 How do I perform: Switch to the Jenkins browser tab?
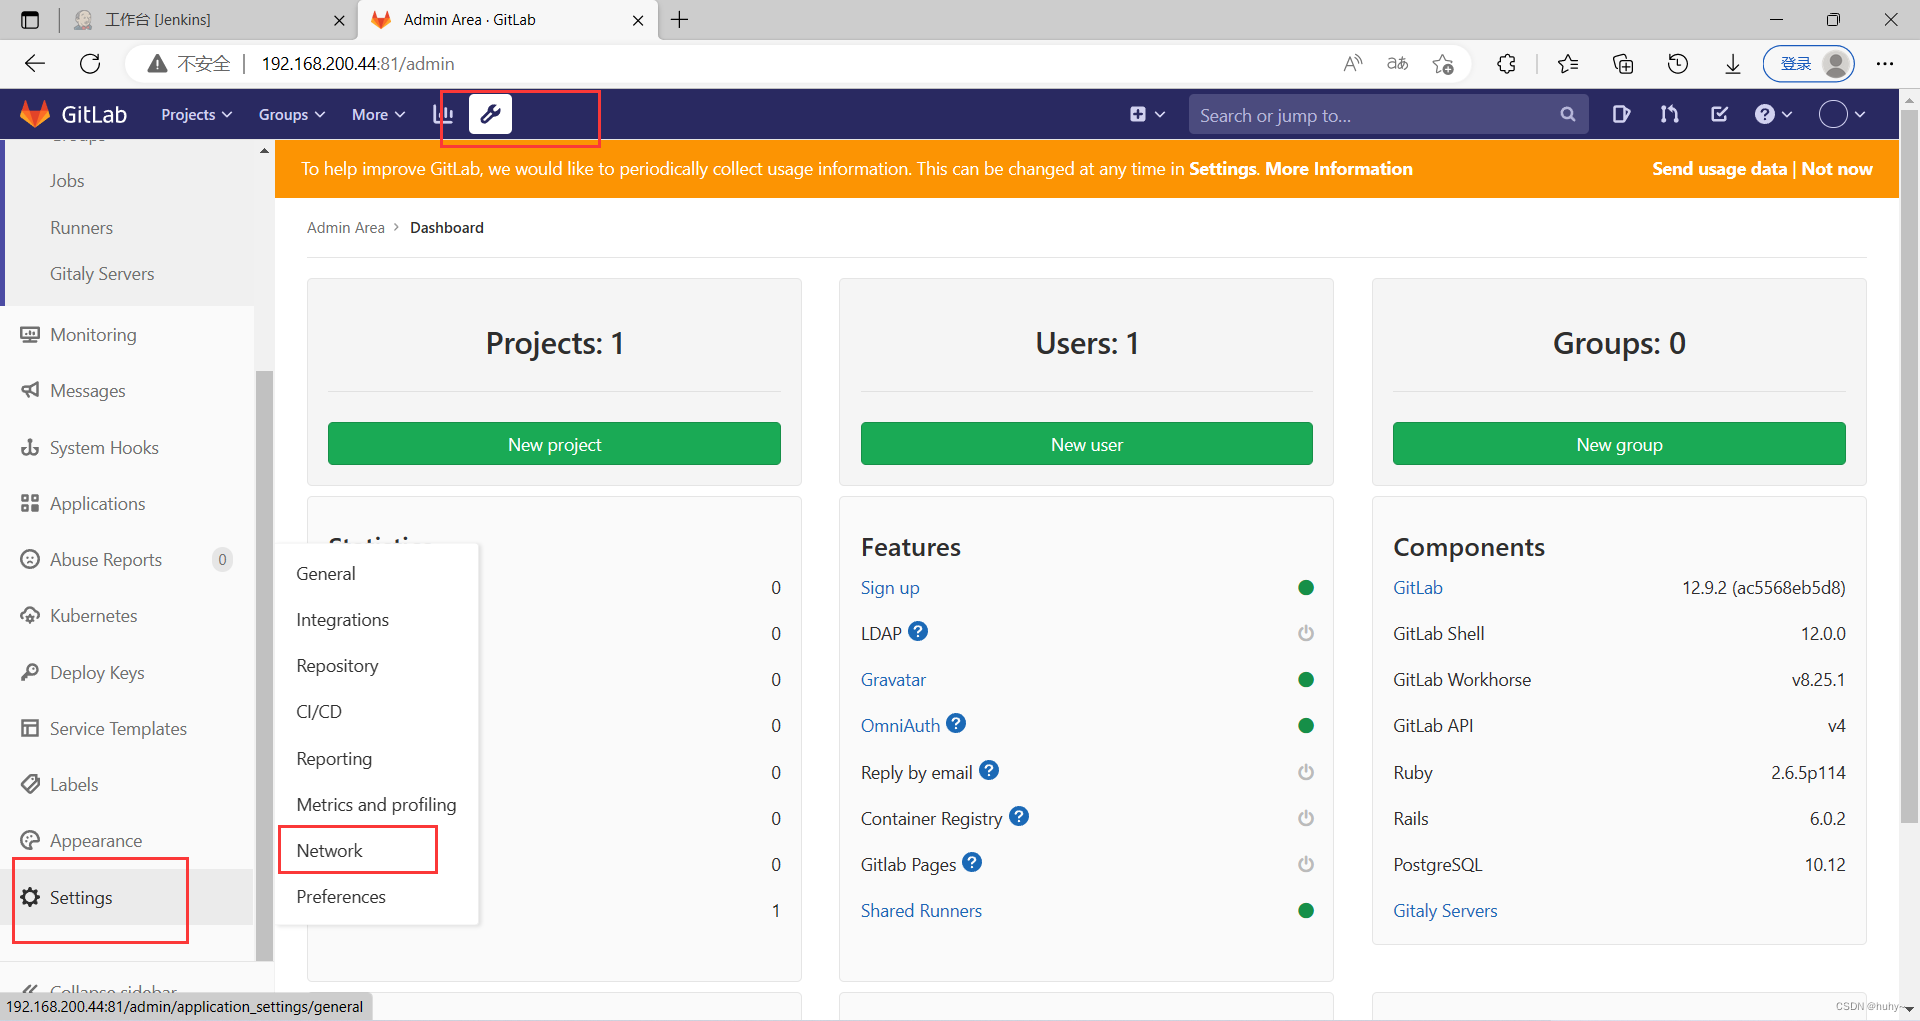[x=207, y=20]
